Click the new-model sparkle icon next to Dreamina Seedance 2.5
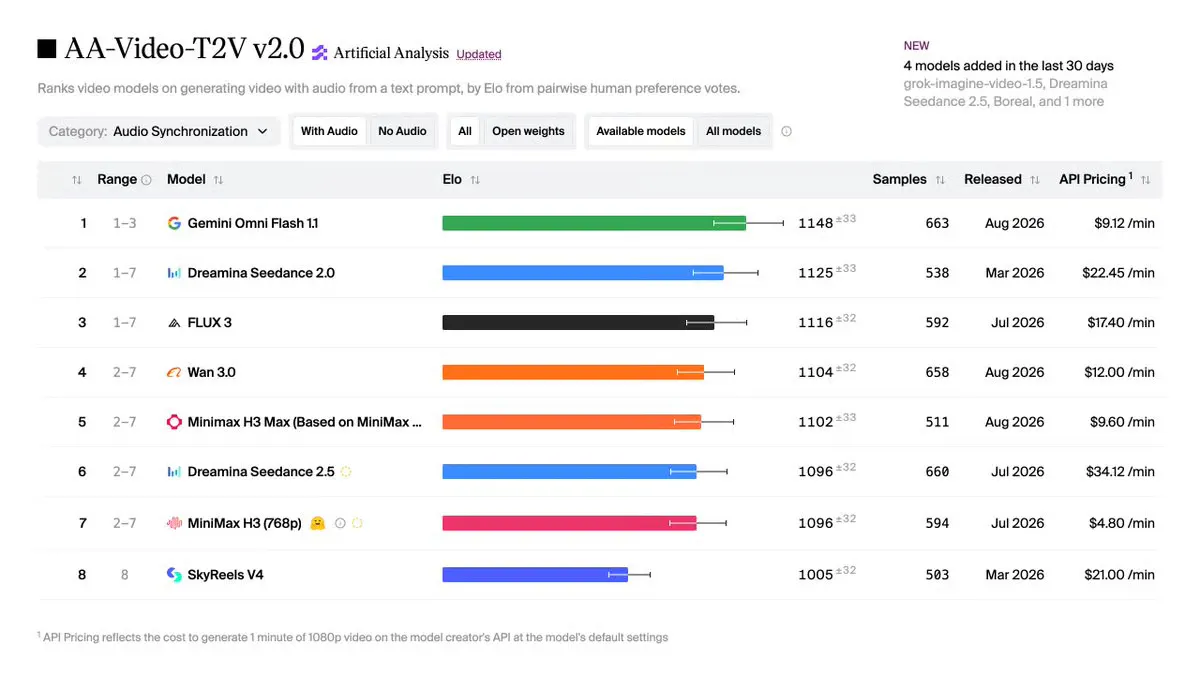 [346, 472]
